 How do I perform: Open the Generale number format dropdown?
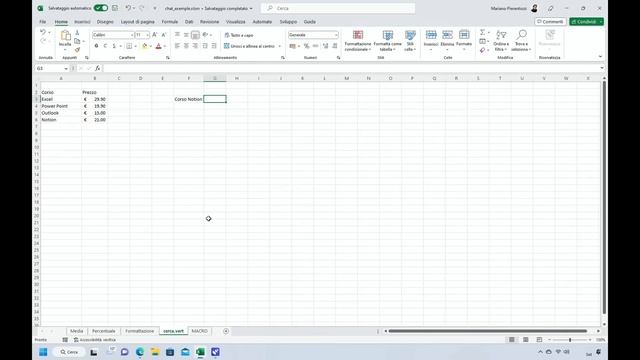pyautogui.click(x=336, y=35)
